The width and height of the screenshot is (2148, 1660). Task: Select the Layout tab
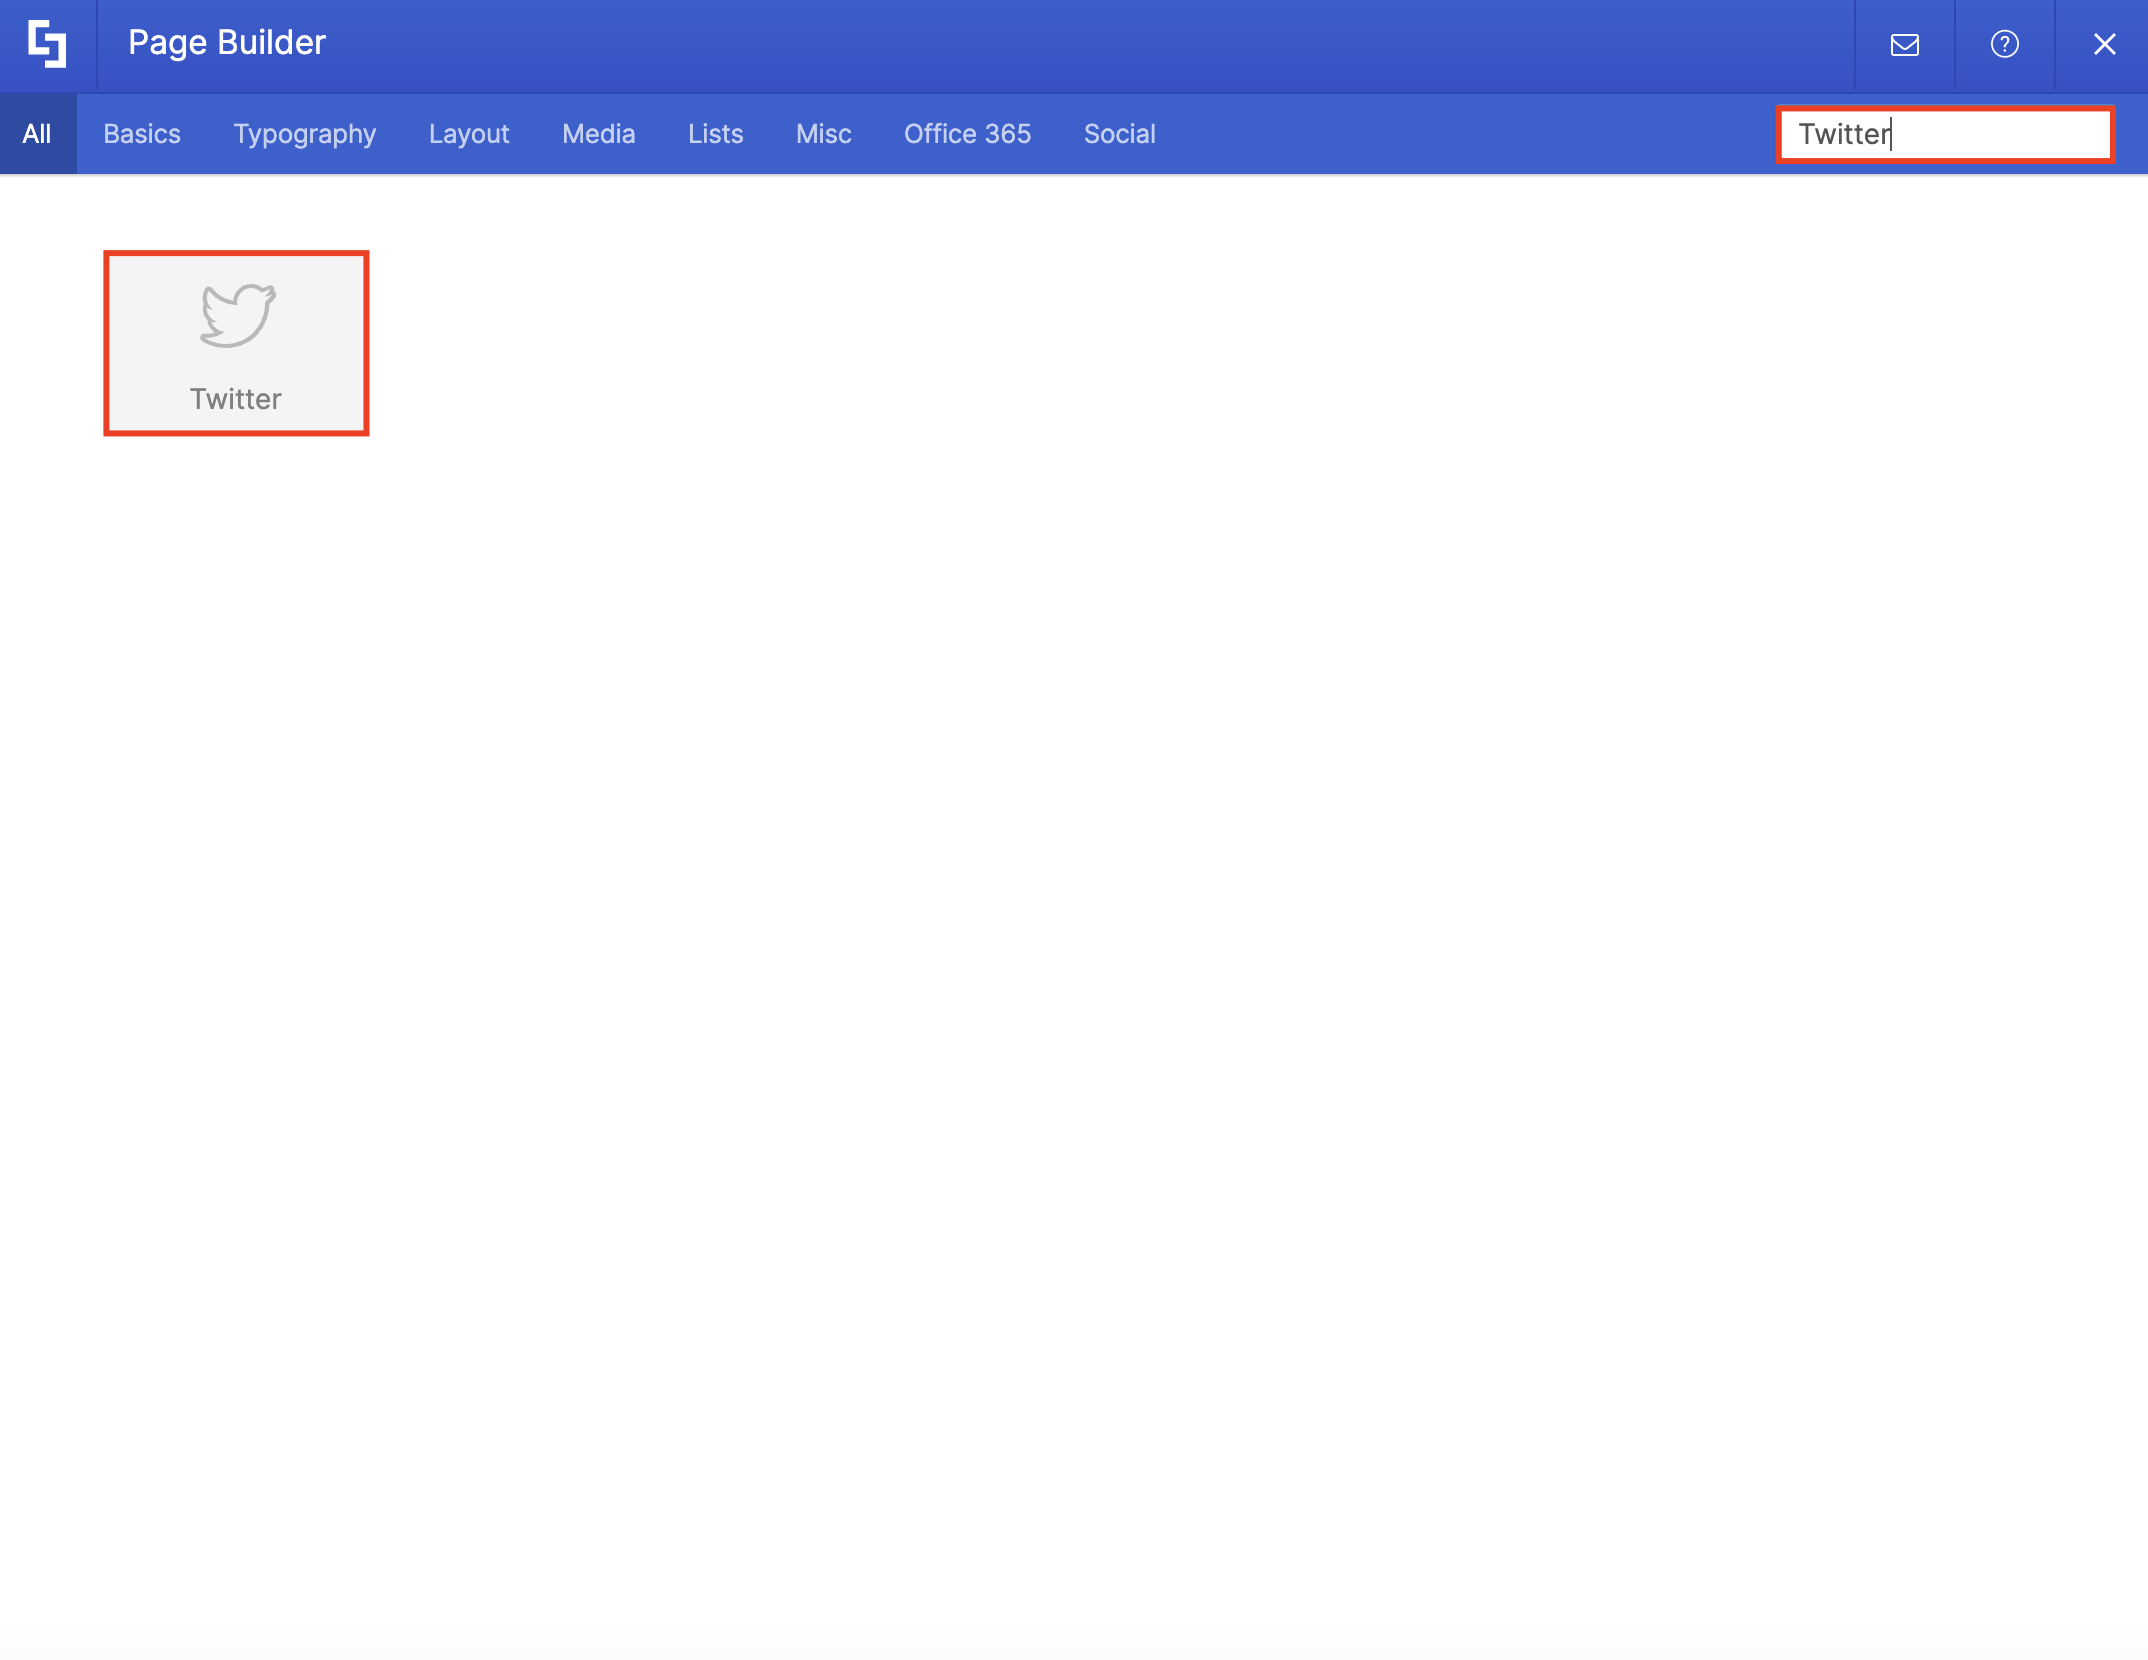tap(469, 133)
